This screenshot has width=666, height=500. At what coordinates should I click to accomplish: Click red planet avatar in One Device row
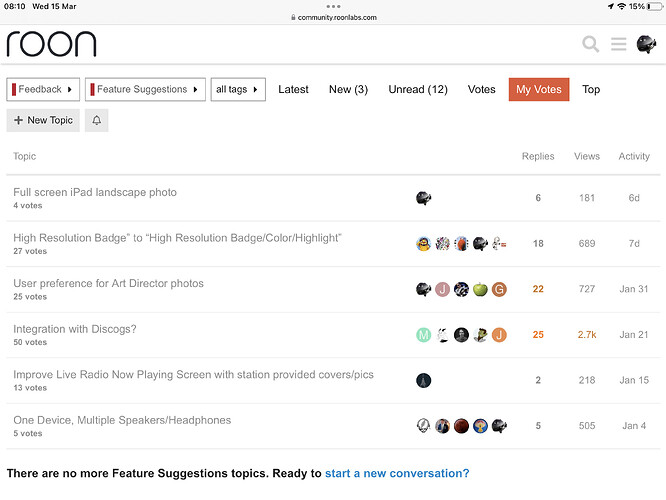pos(461,426)
